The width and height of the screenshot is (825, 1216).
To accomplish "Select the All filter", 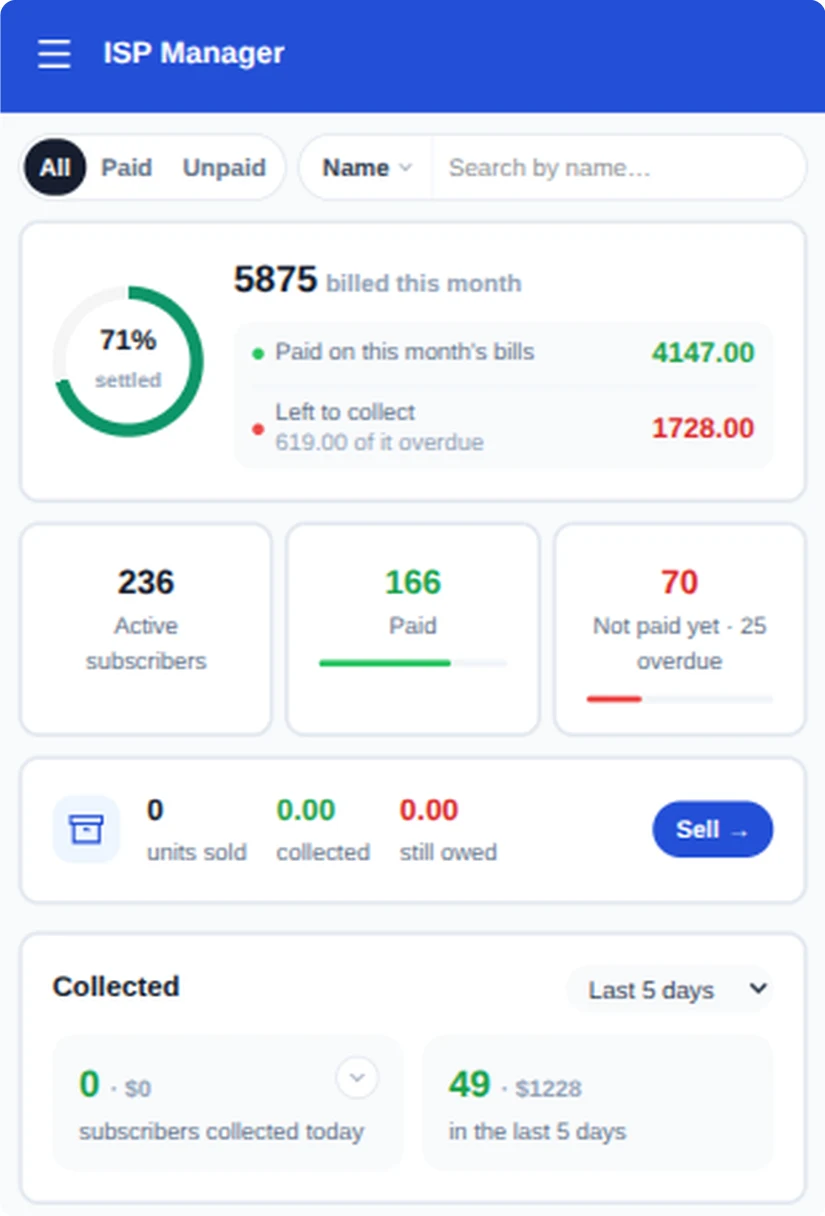I will tap(55, 167).
